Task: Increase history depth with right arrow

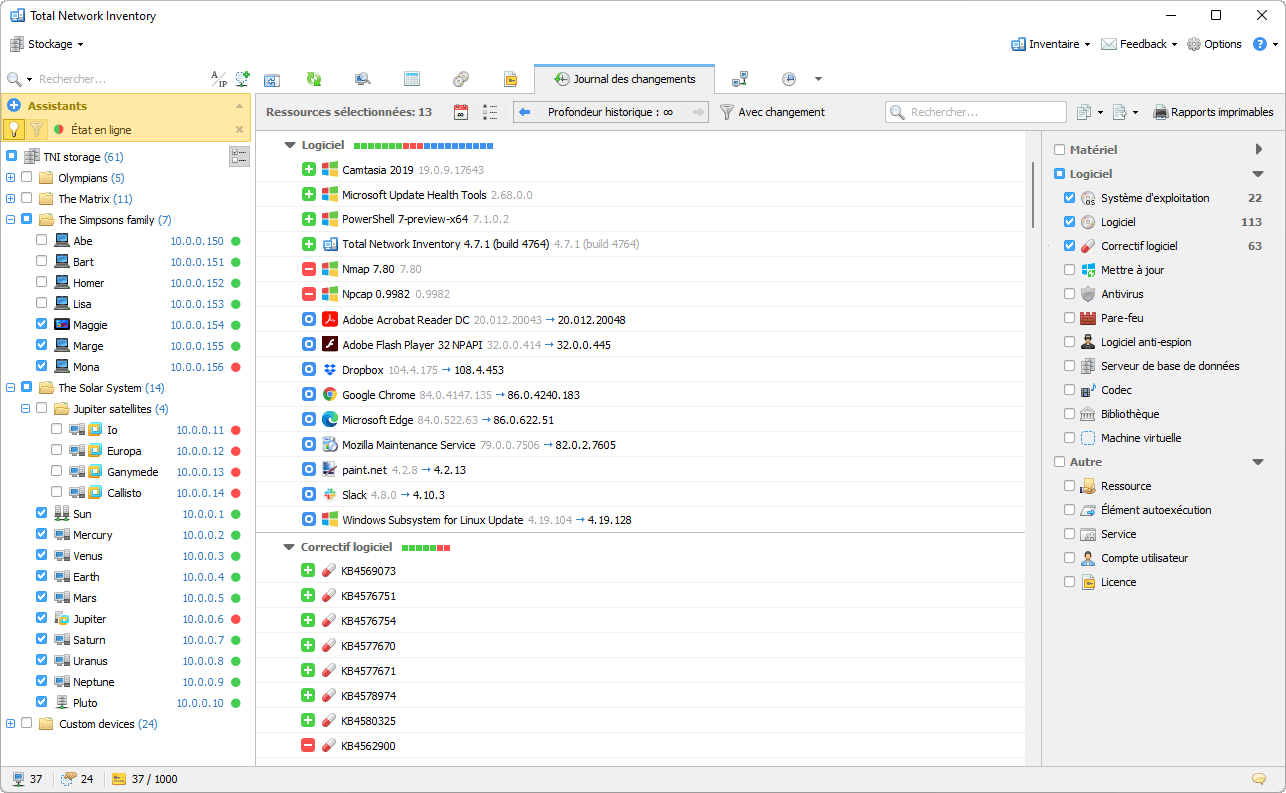Action: click(x=698, y=112)
